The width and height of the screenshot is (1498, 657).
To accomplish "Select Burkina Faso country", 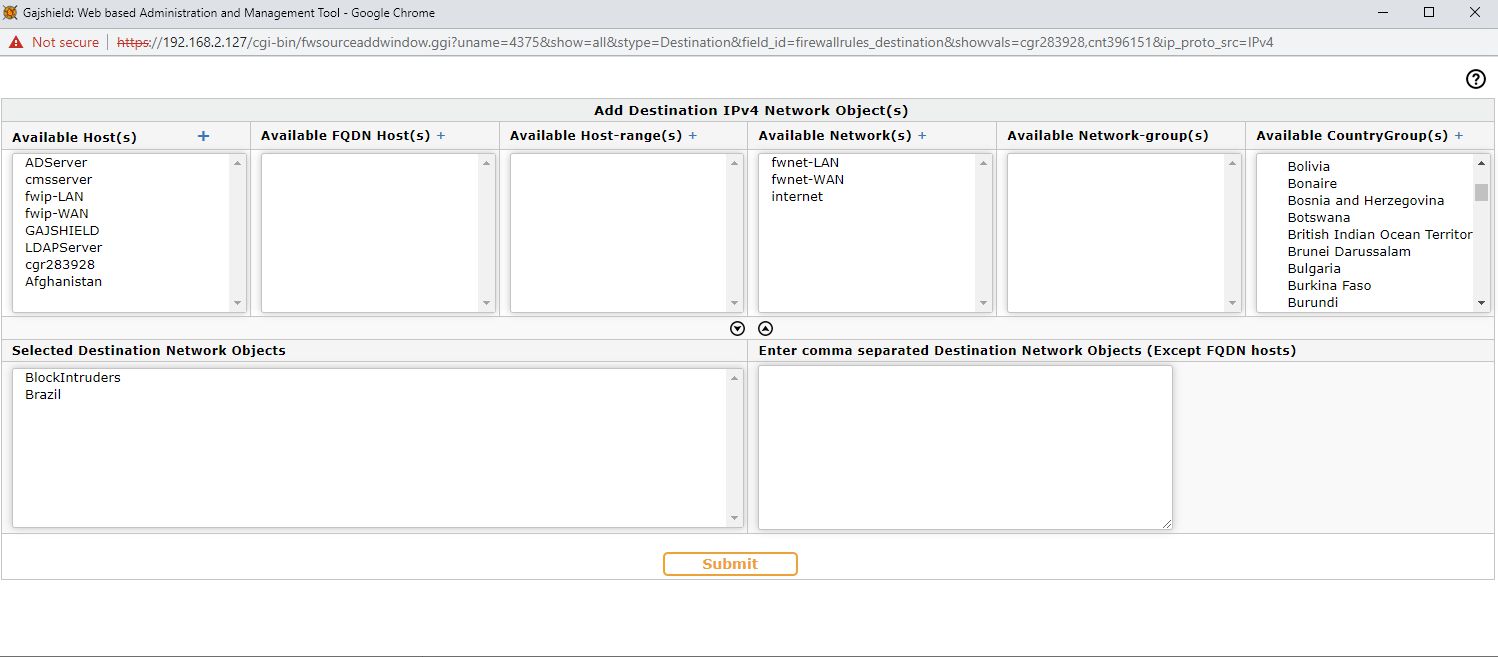I will pyautogui.click(x=1329, y=285).
